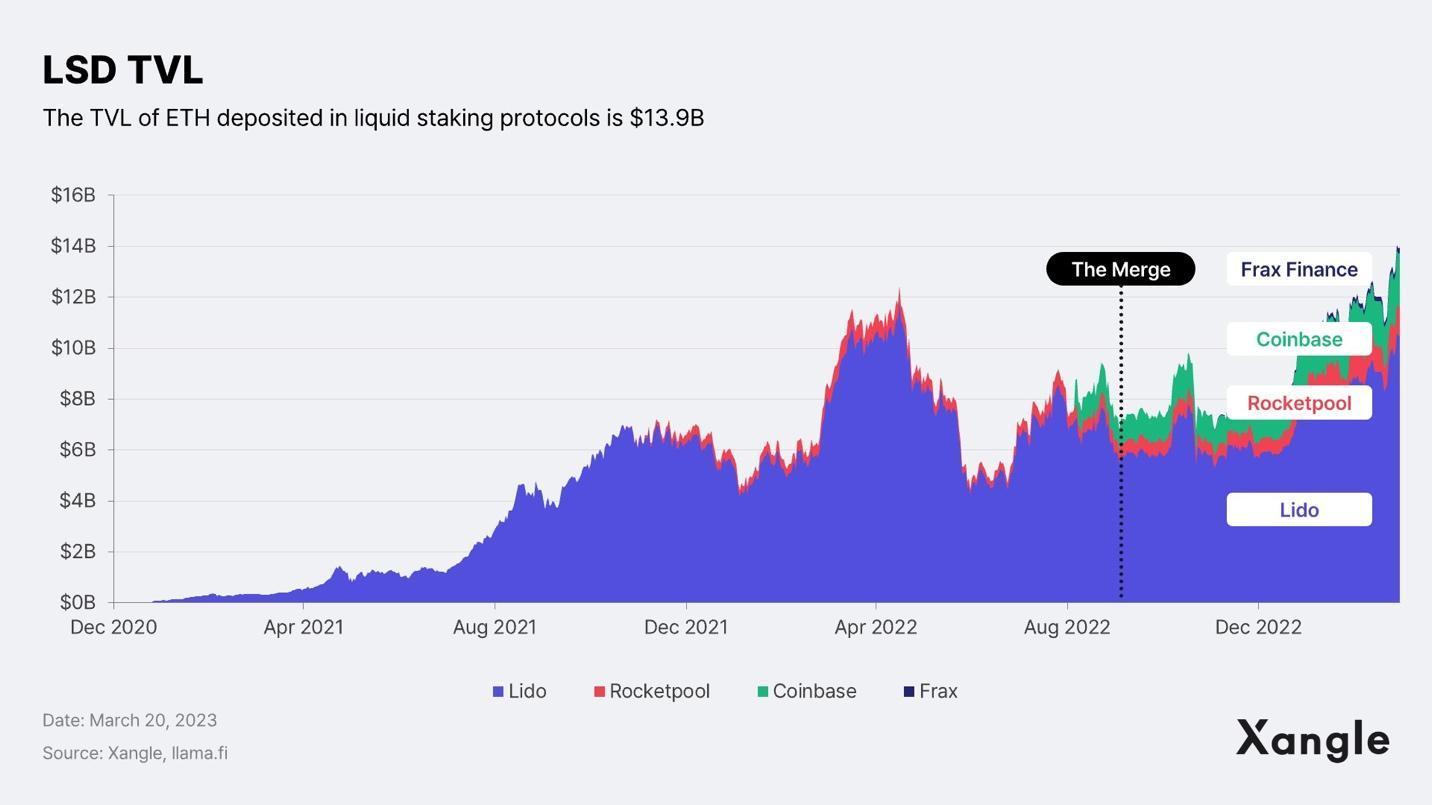
Task: Click the $13.9B TVL subtitle text
Action: pyautogui.click(x=373, y=118)
